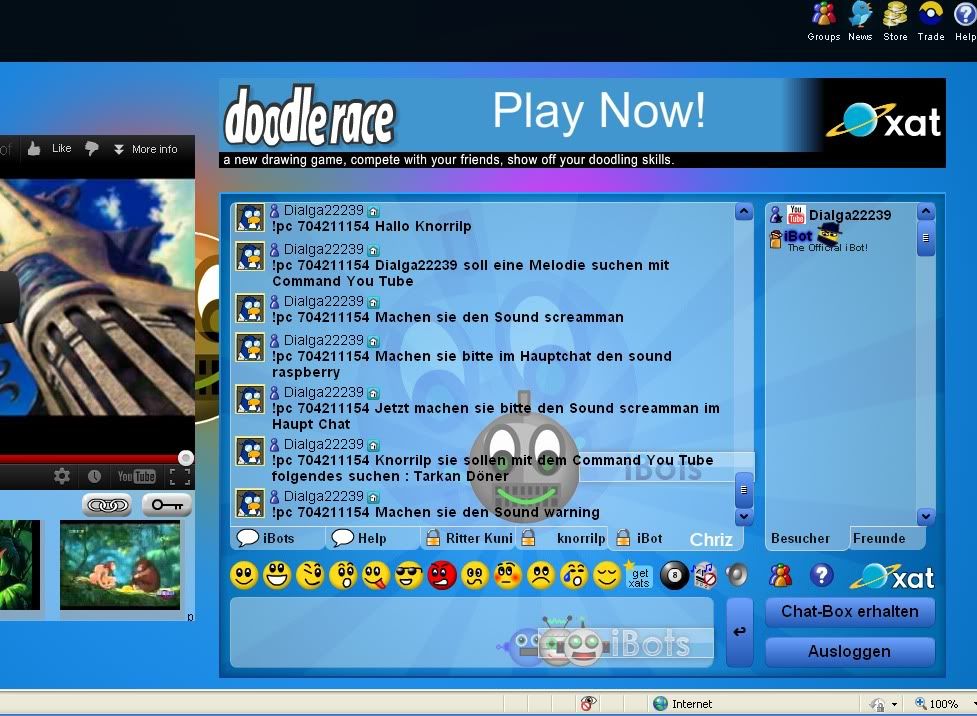977x716 pixels.
Task: Select iBot in the visitor list
Action: (x=798, y=236)
